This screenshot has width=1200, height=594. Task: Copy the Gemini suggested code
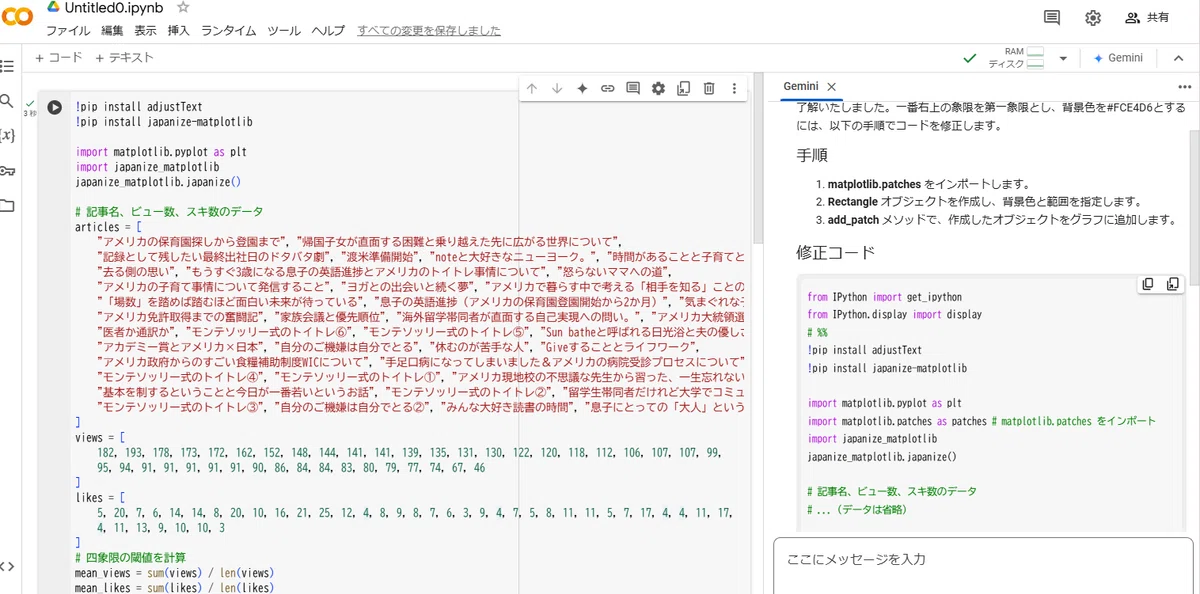[x=1148, y=285]
